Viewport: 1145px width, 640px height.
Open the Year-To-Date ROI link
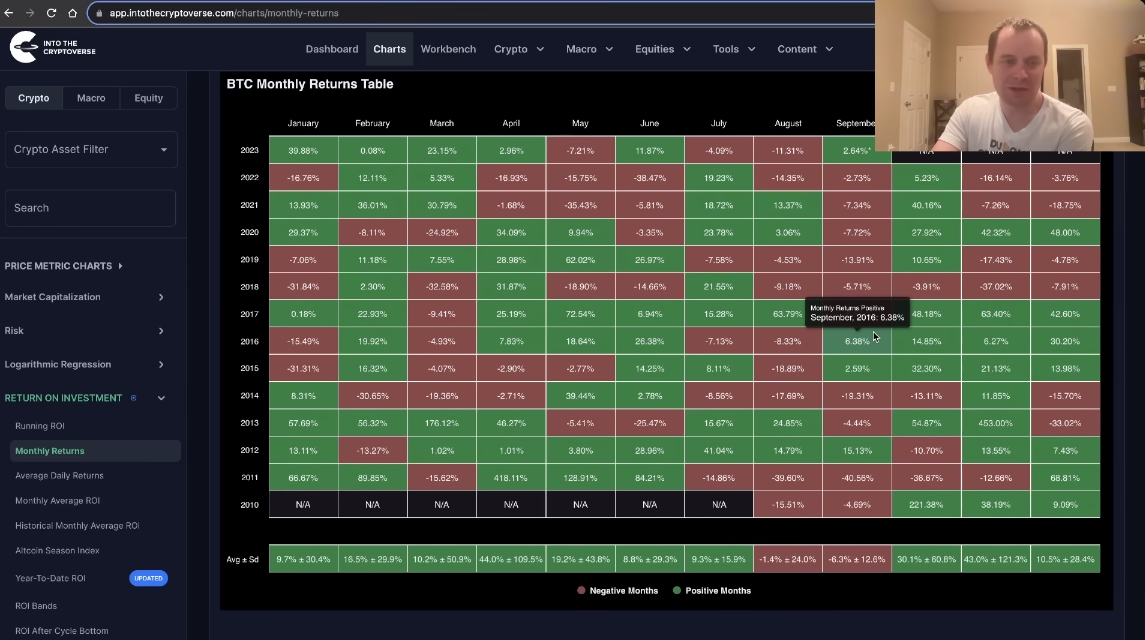click(x=50, y=578)
